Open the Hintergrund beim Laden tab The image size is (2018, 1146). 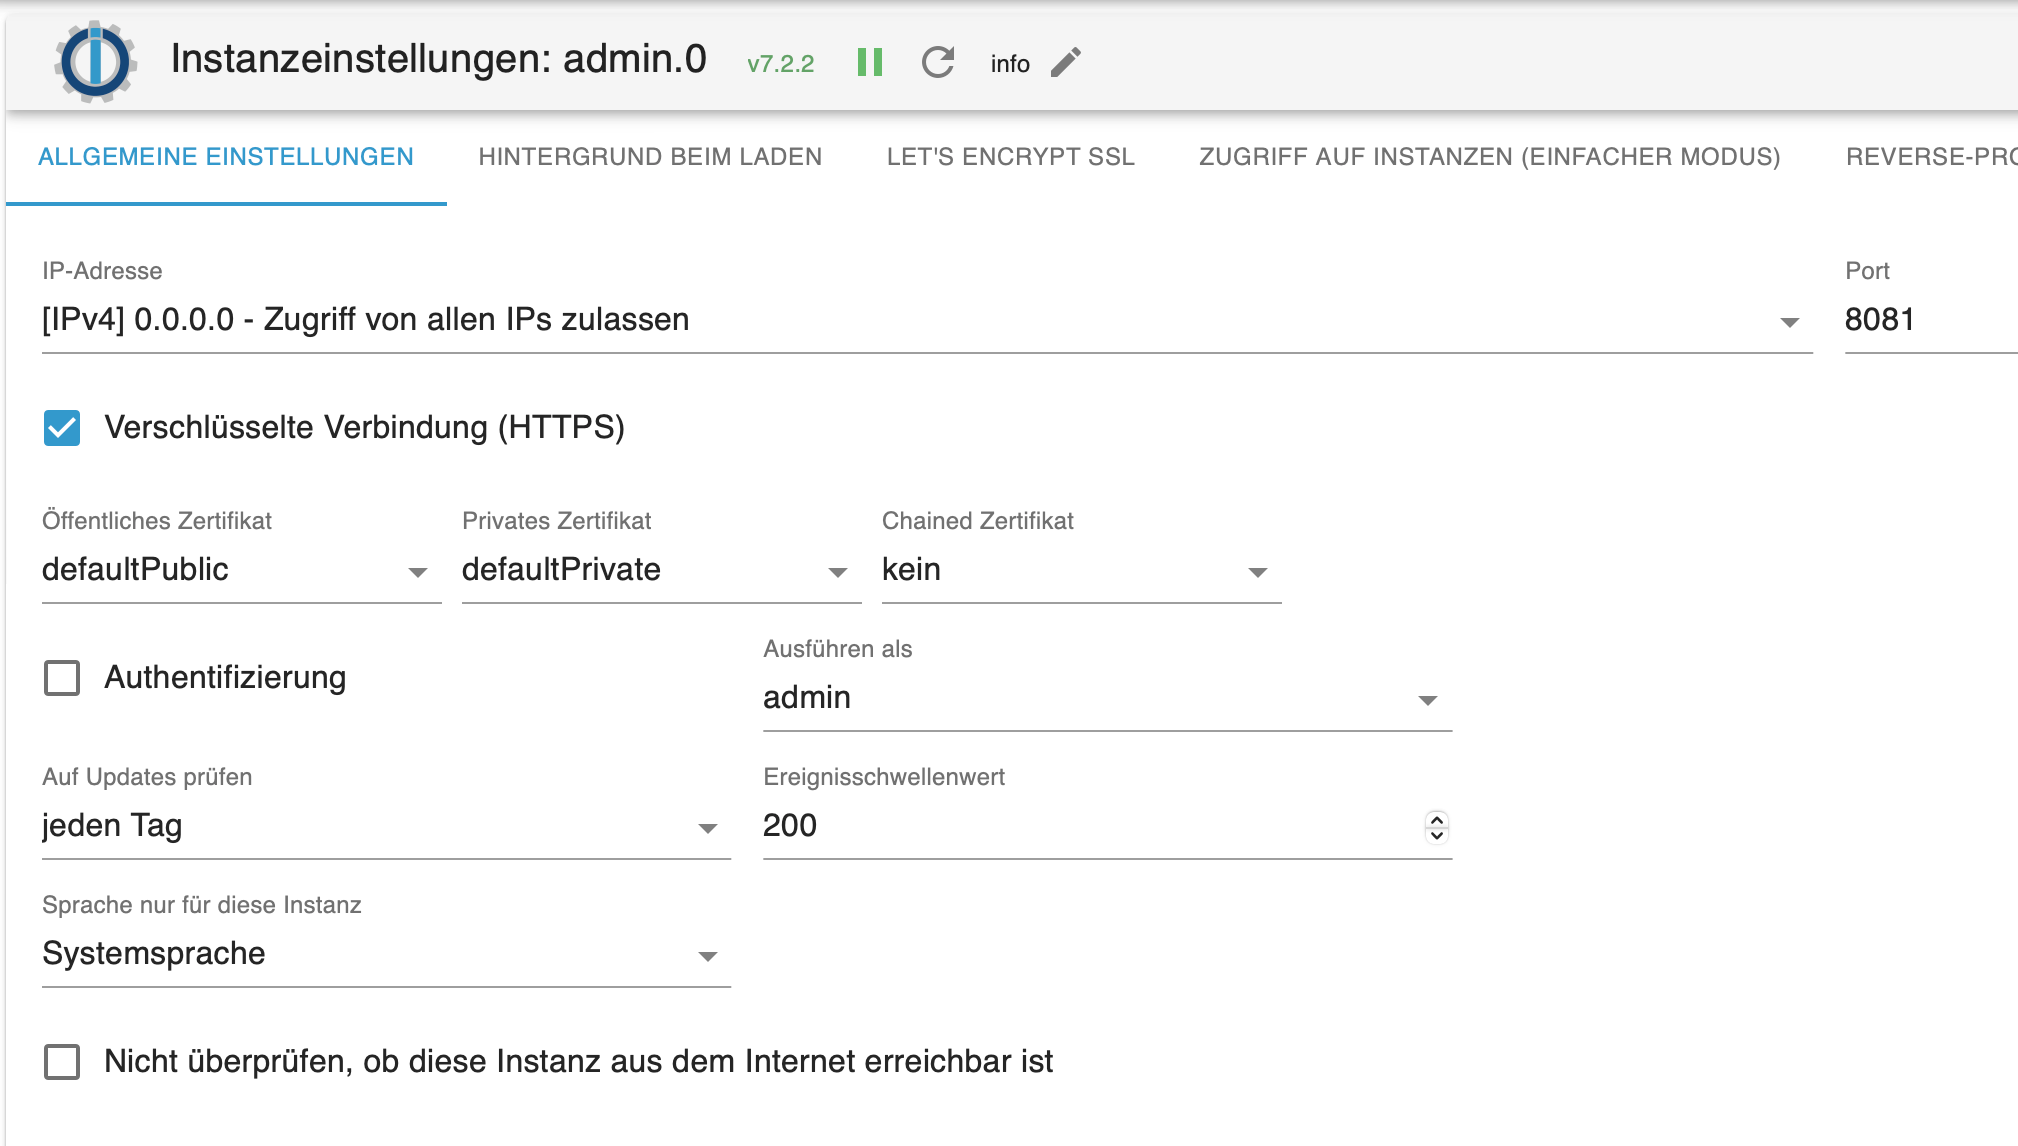pos(650,157)
